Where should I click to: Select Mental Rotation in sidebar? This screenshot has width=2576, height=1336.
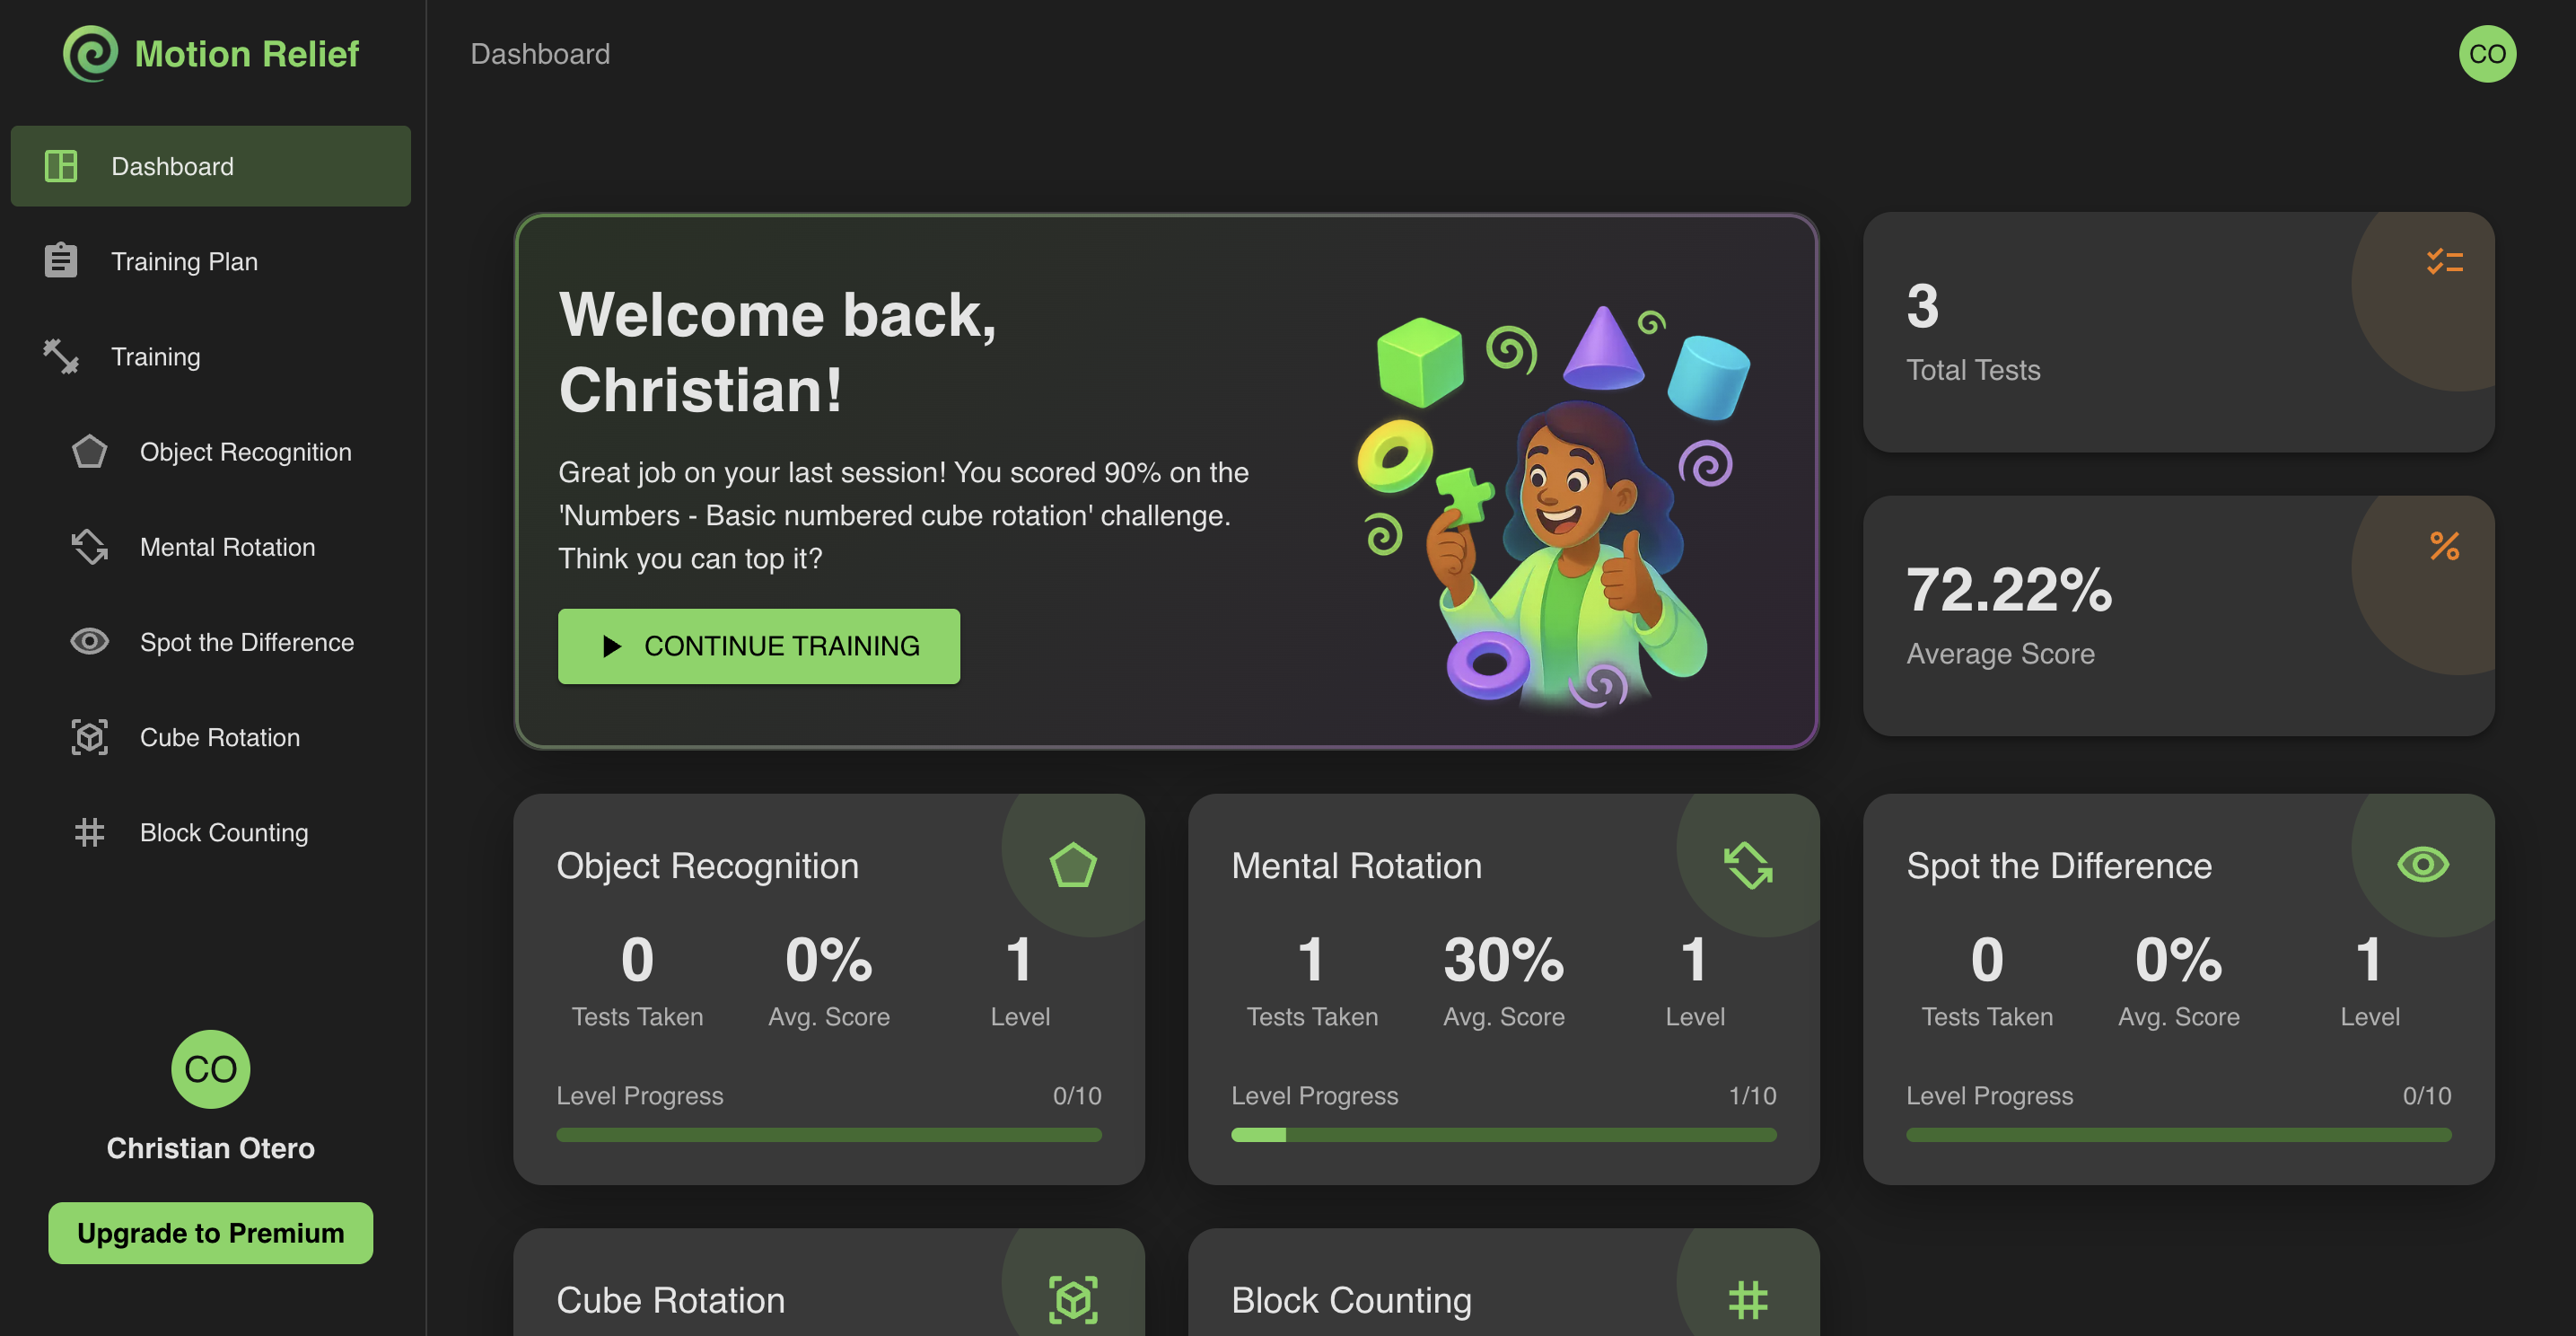227,547
